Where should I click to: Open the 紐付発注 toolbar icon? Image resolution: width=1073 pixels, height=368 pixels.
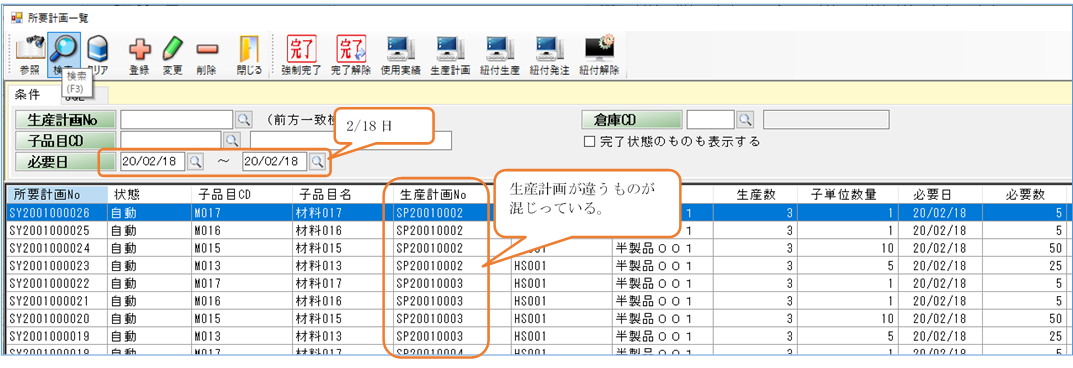click(550, 54)
